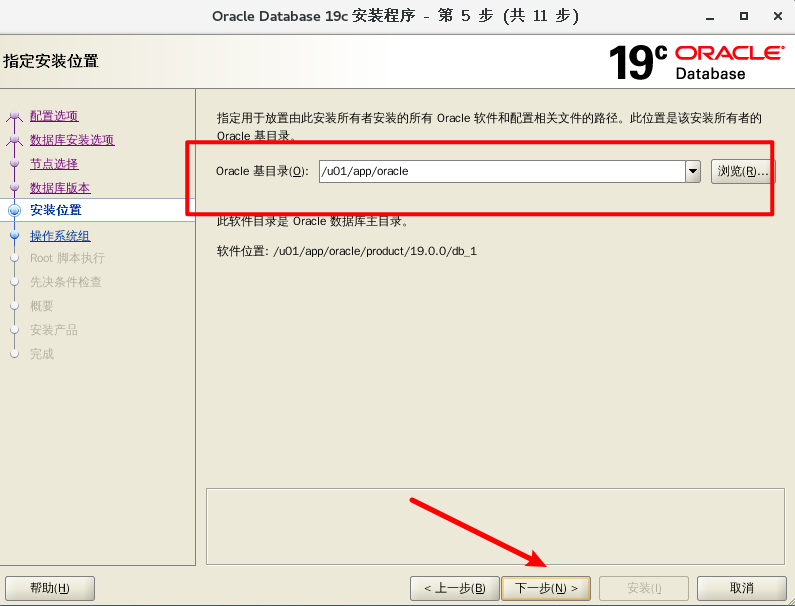
Task: Cancel installation with the 取消 button
Action: [x=741, y=588]
